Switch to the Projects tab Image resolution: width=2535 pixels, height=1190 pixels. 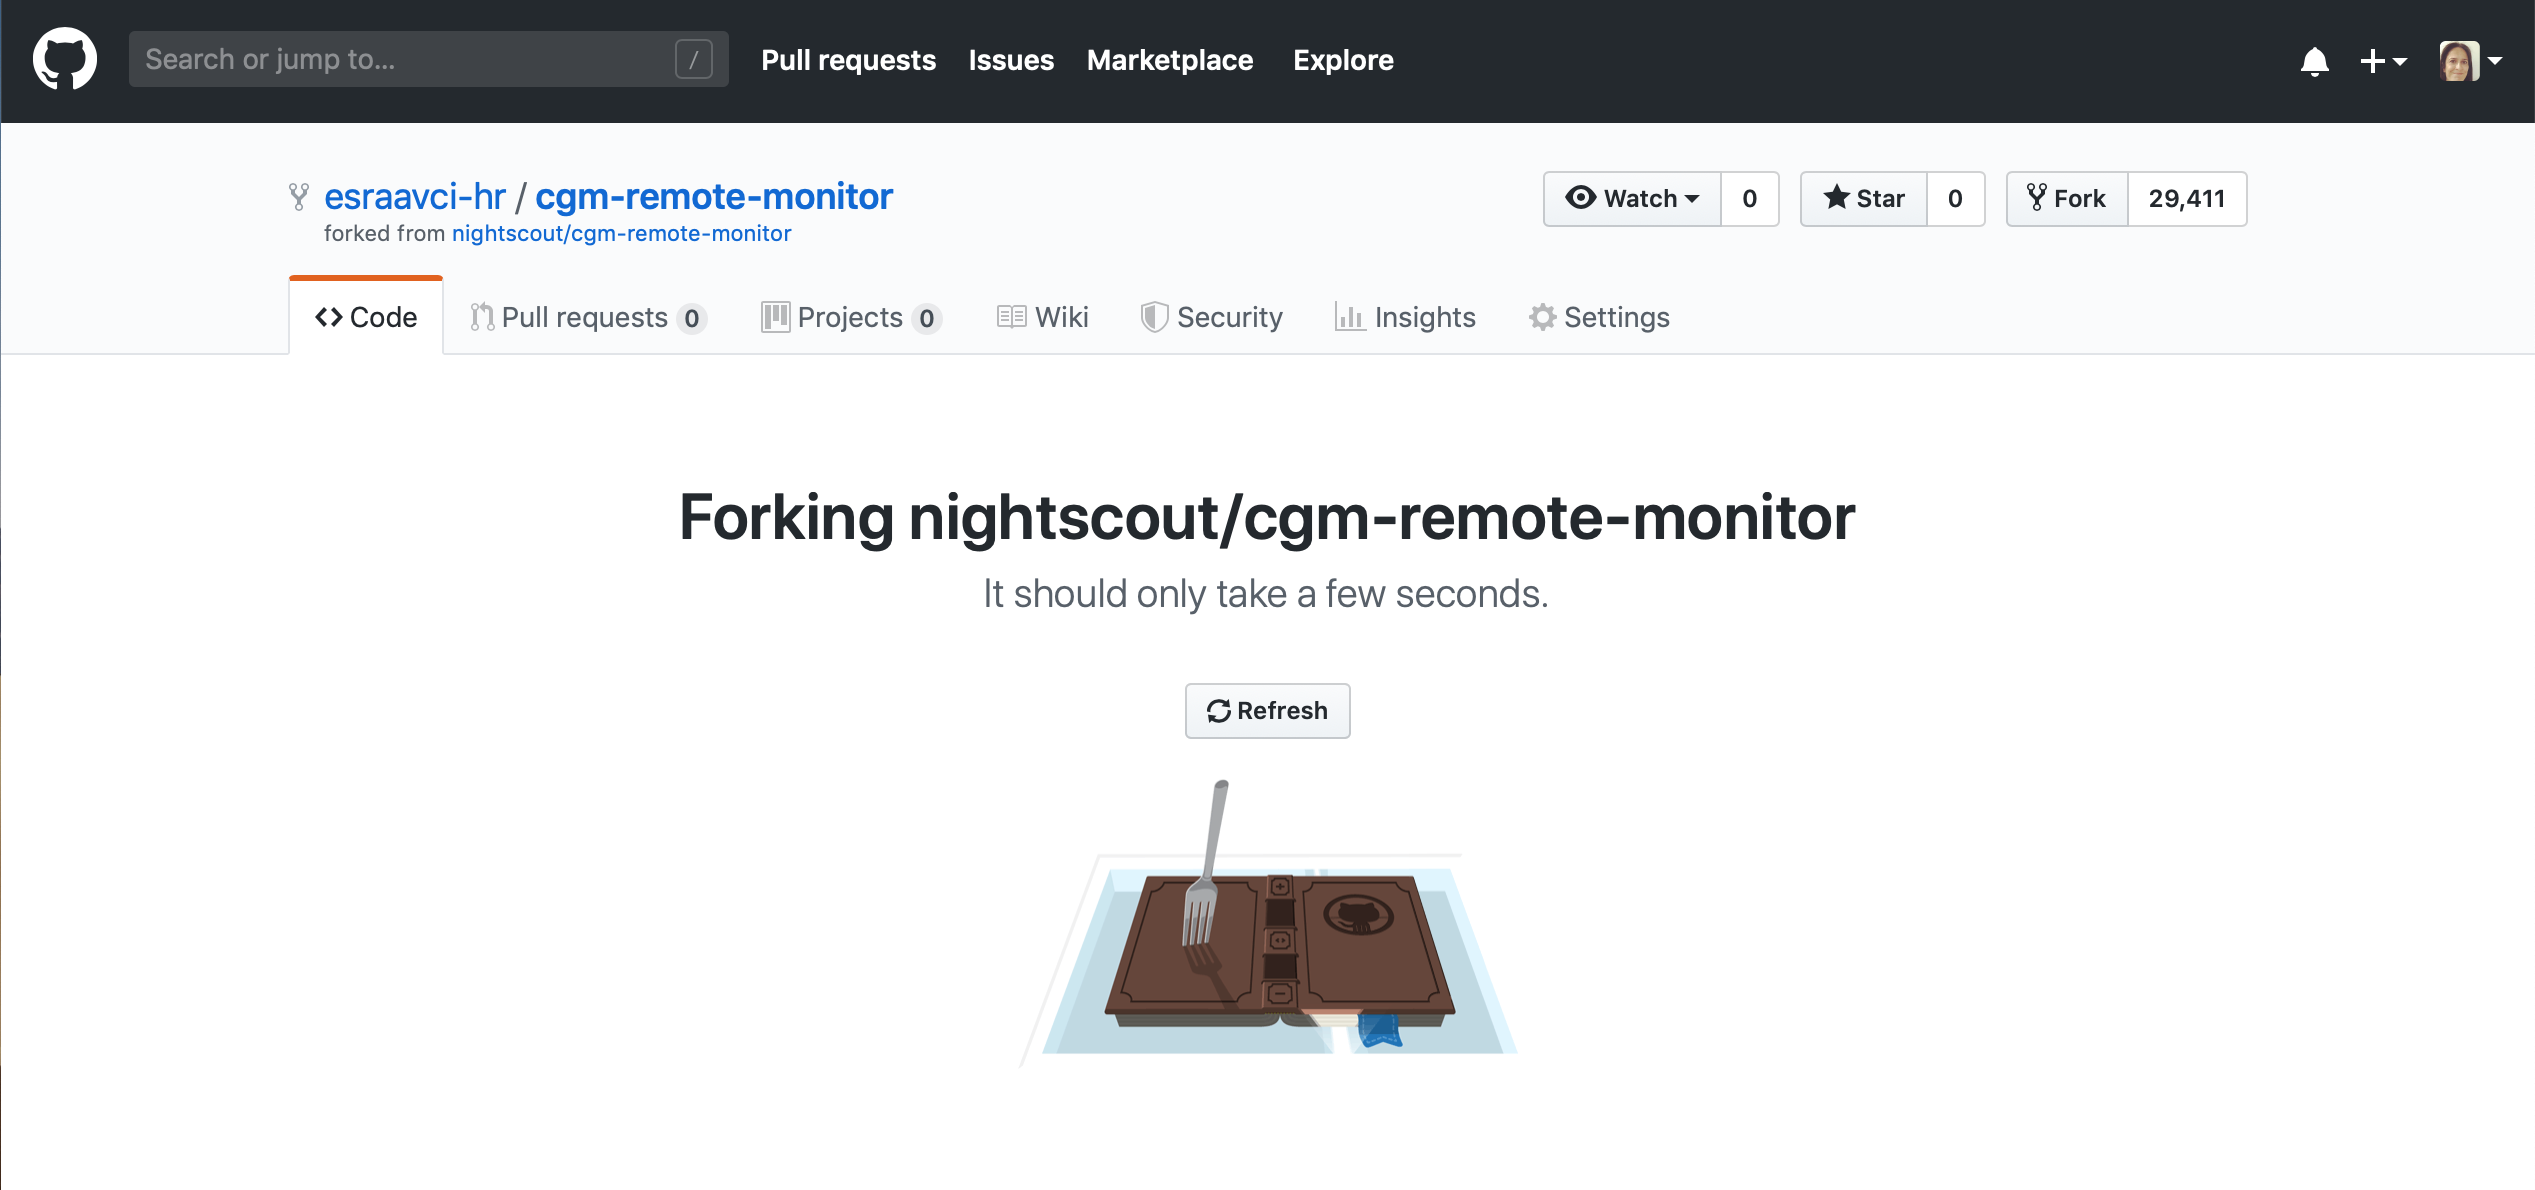pyautogui.click(x=851, y=317)
